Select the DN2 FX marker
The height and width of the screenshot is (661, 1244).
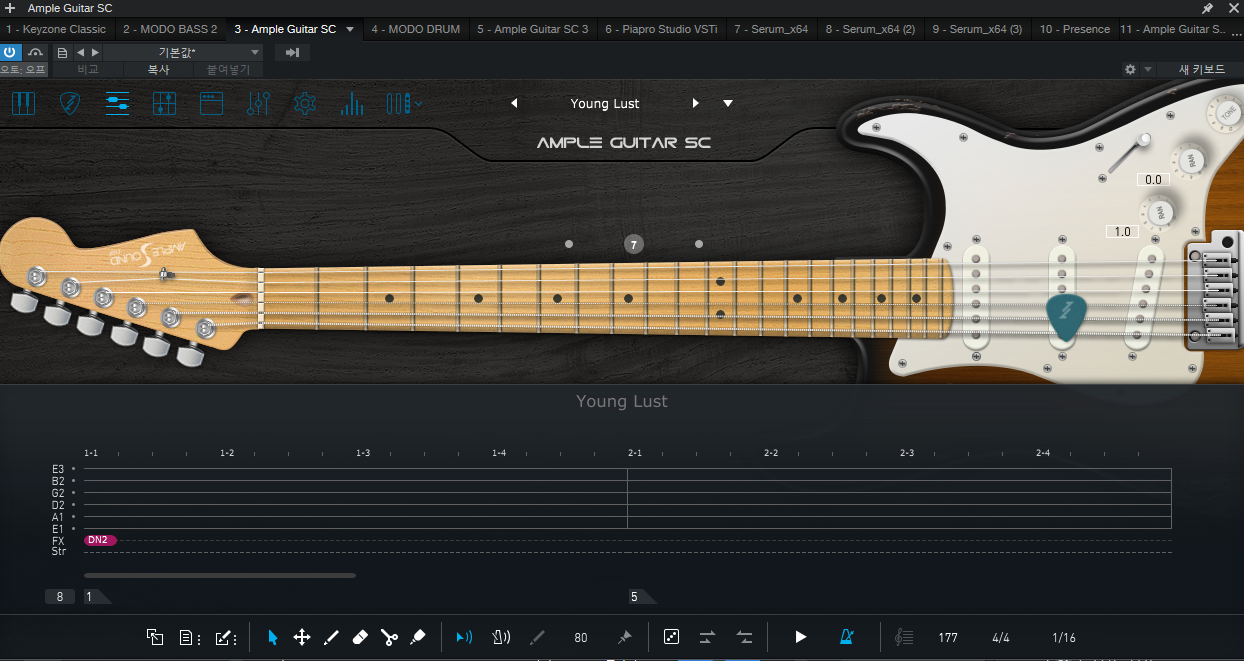99,540
